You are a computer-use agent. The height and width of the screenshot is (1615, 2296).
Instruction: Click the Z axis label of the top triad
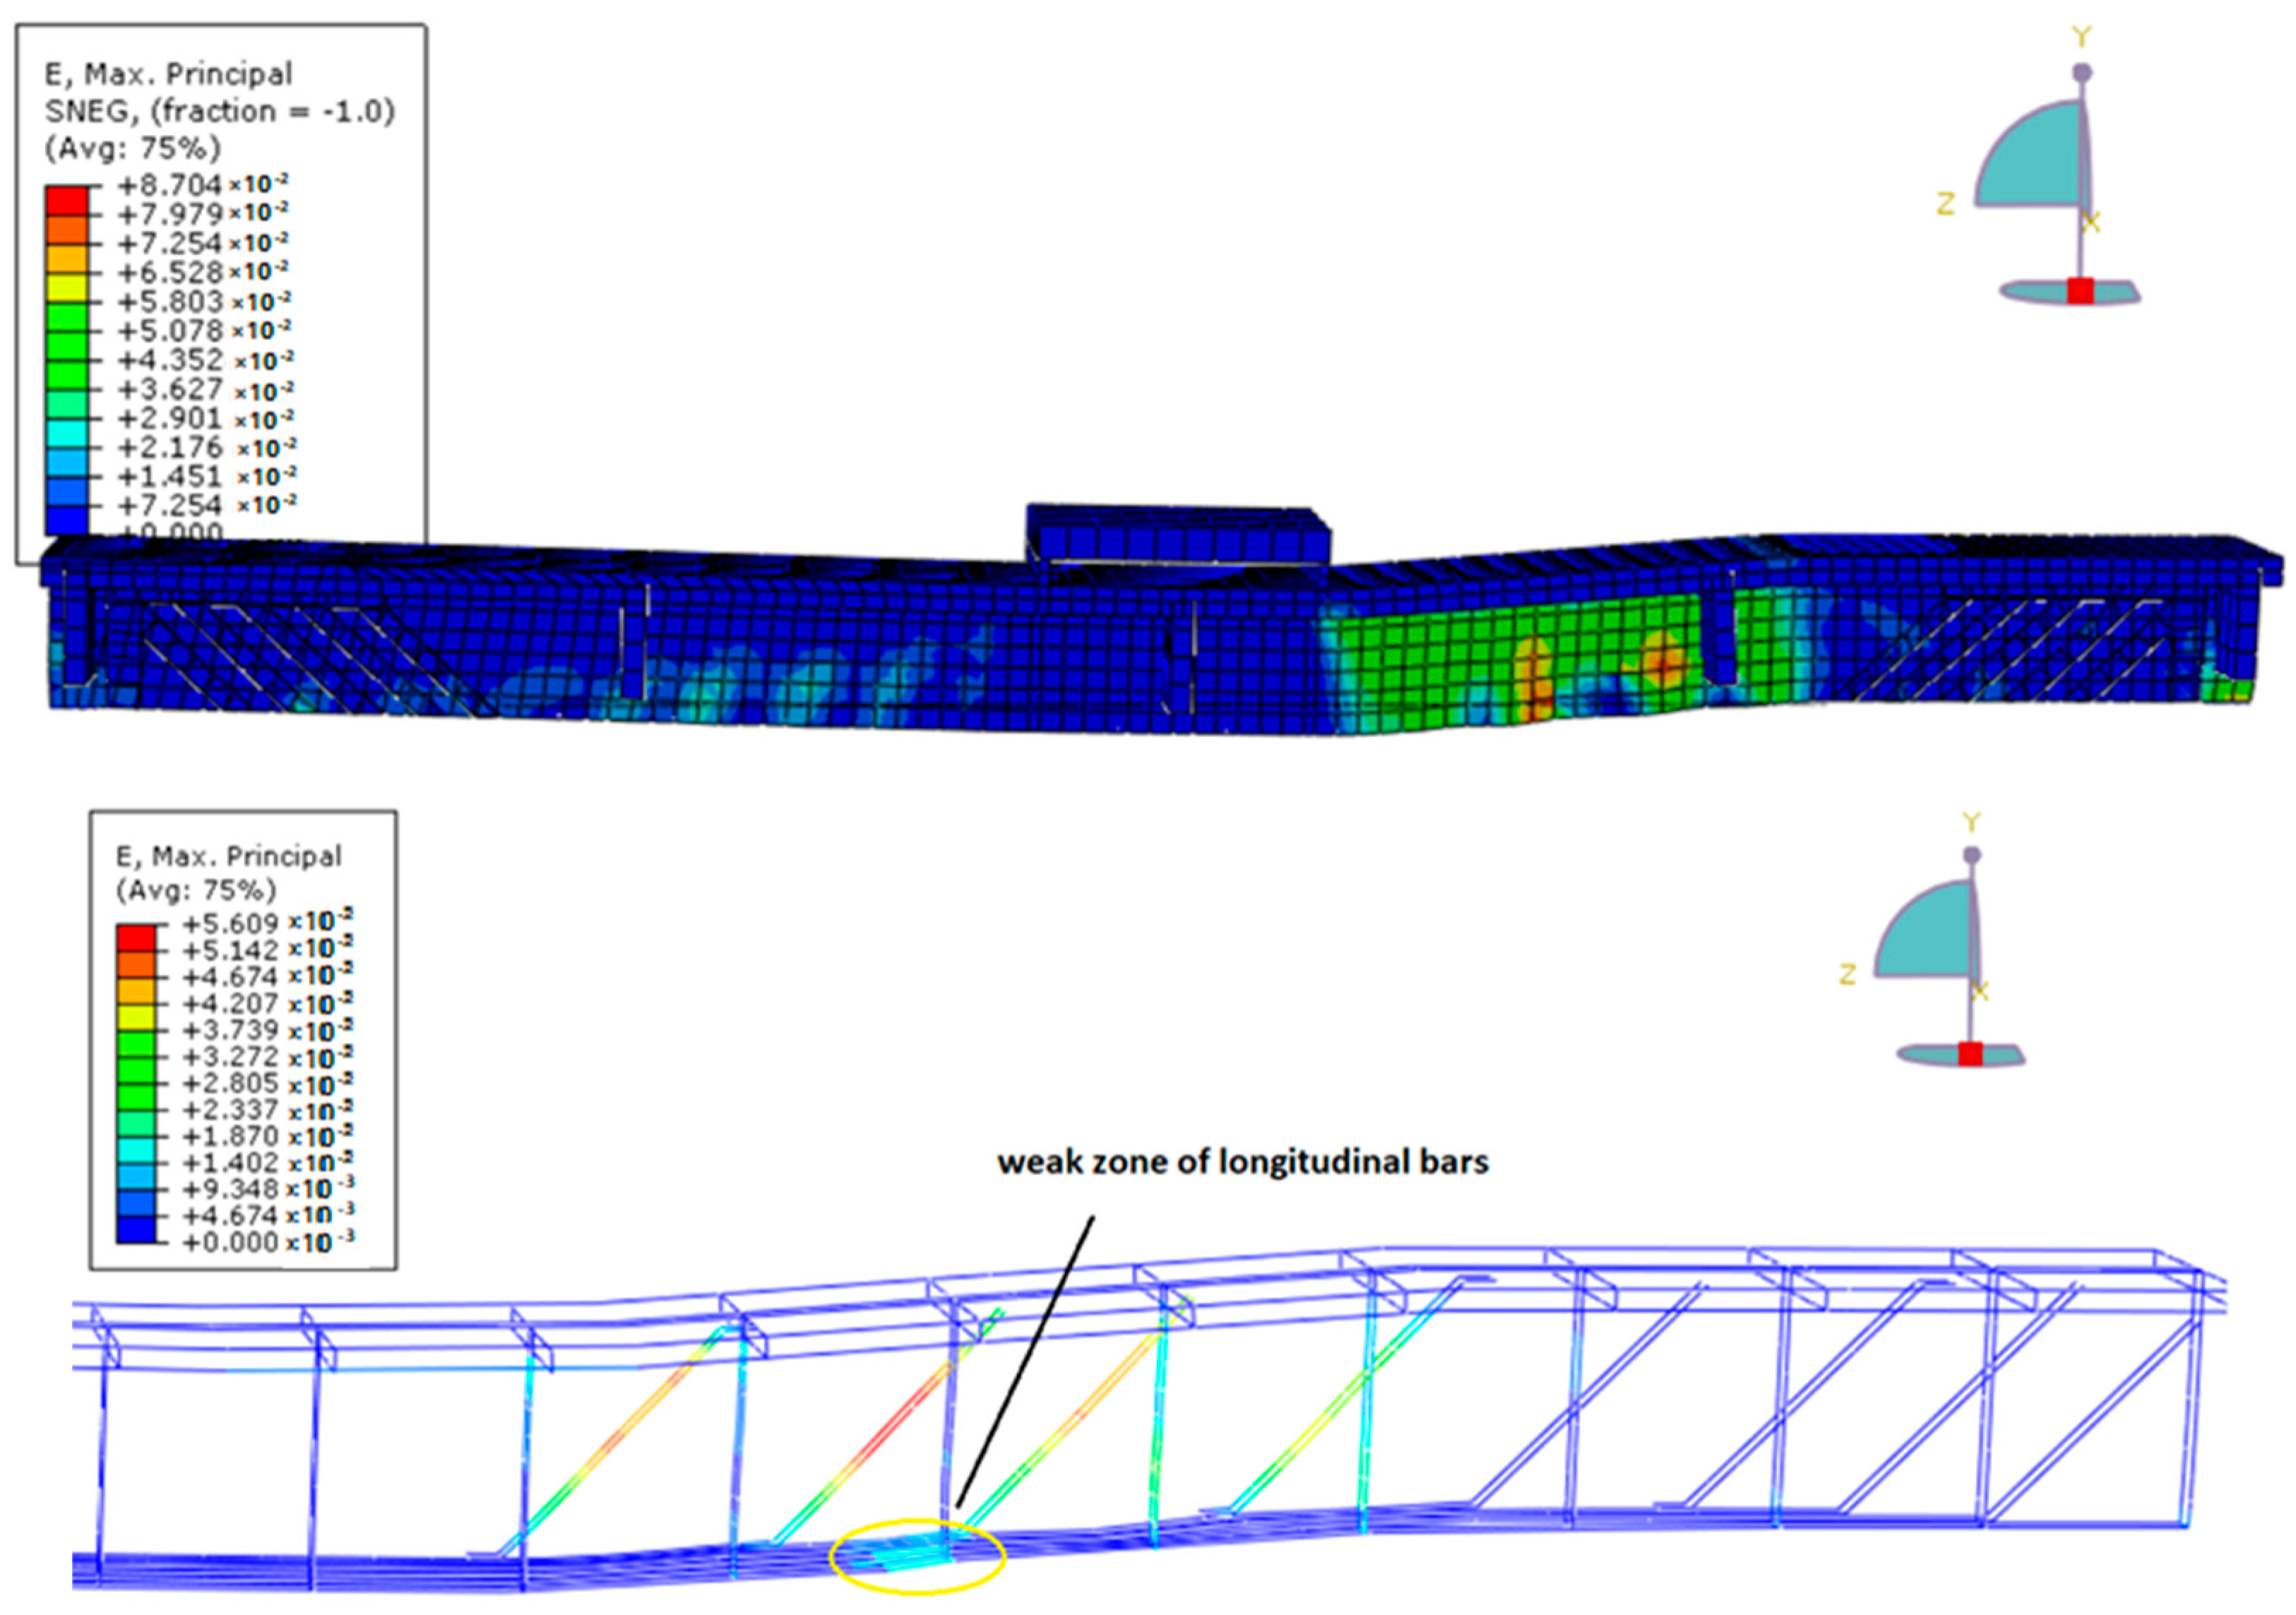tap(1945, 205)
